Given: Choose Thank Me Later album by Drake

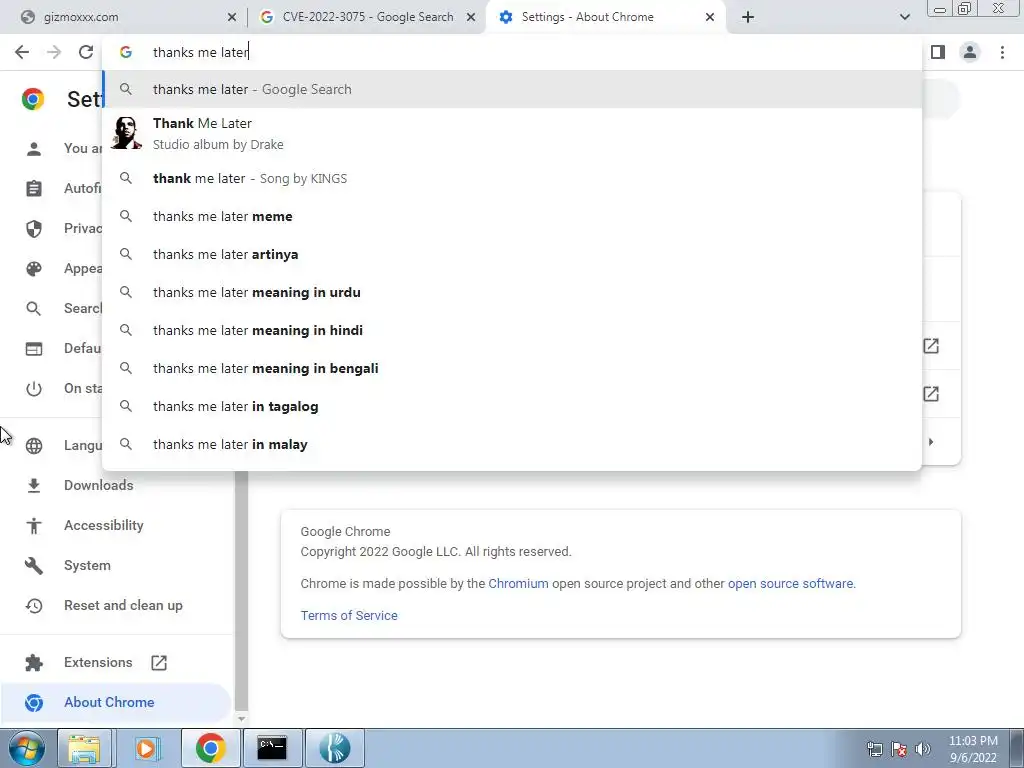Looking at the screenshot, I should (x=512, y=133).
